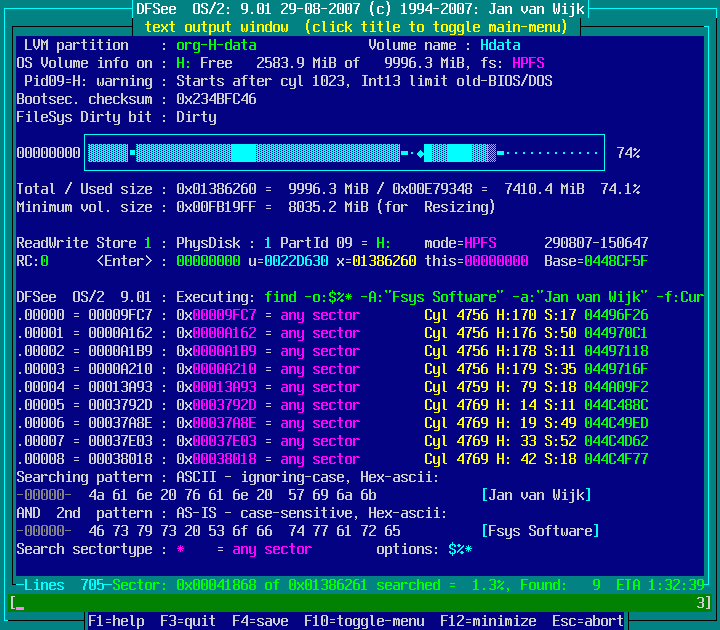Click physical sector number 044C488C
The width and height of the screenshot is (720, 630).
616,405
